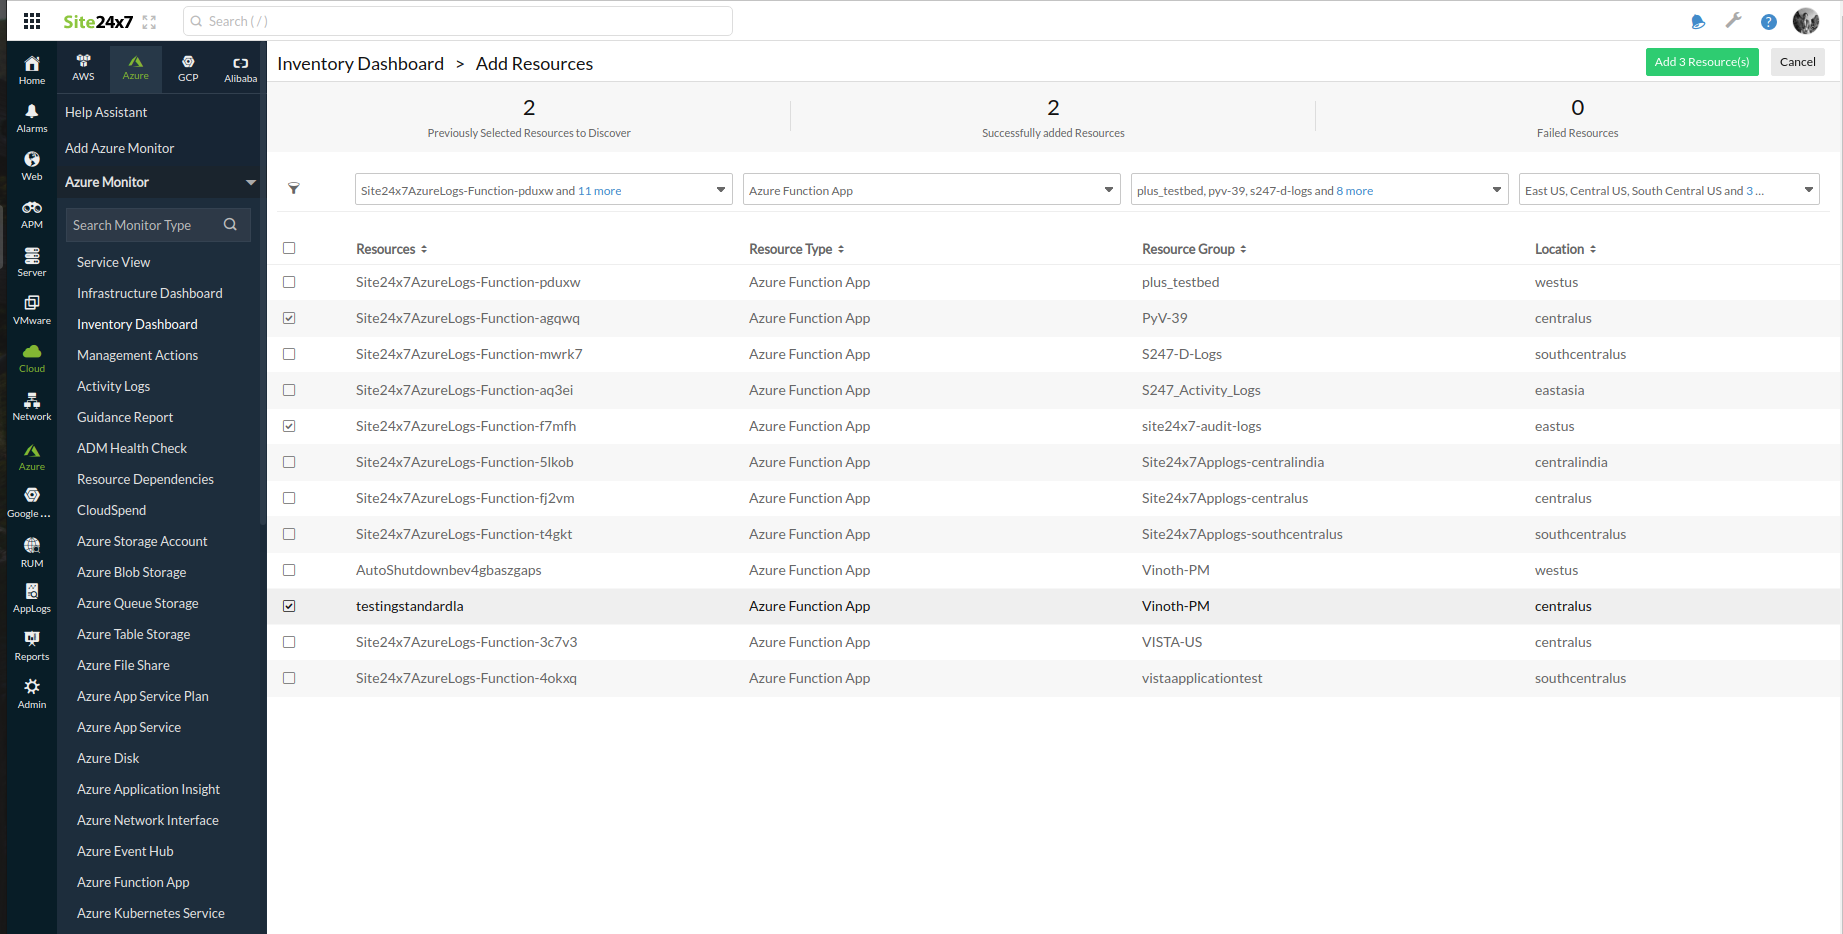This screenshot has height=934, width=1843.
Task: Open Azure Blob Storage menu item
Action: (x=132, y=572)
